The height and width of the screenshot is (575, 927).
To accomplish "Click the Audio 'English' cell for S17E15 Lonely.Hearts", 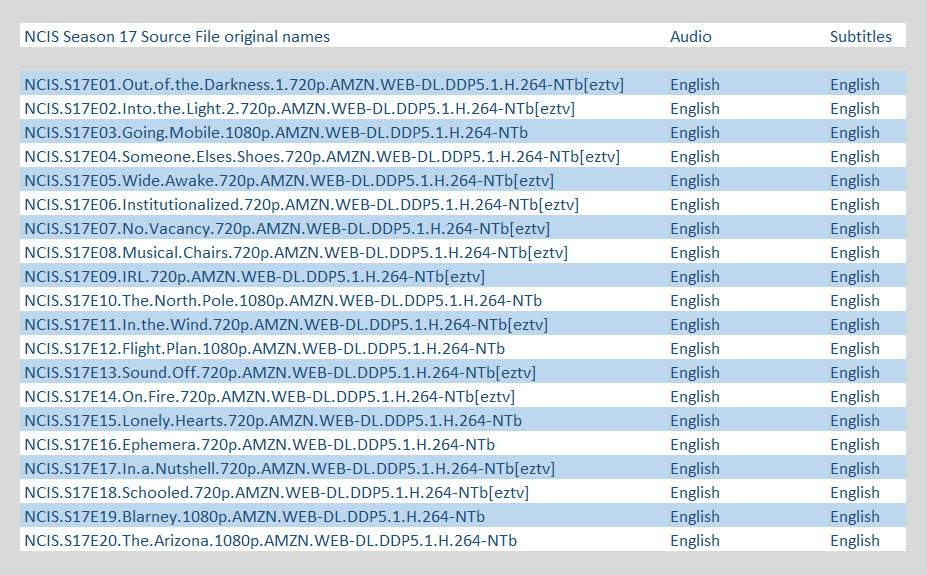I will 695,421.
